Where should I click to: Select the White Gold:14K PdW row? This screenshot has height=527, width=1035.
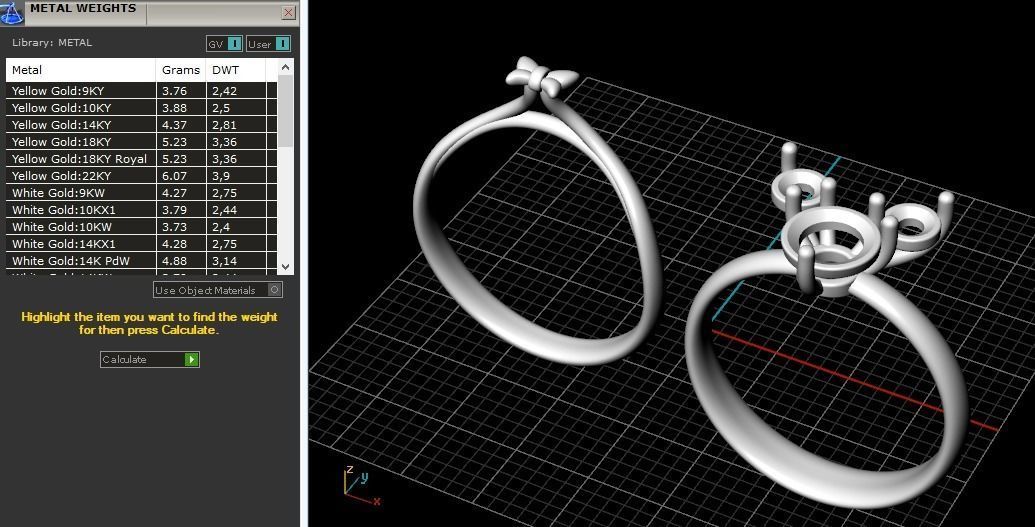tap(141, 261)
